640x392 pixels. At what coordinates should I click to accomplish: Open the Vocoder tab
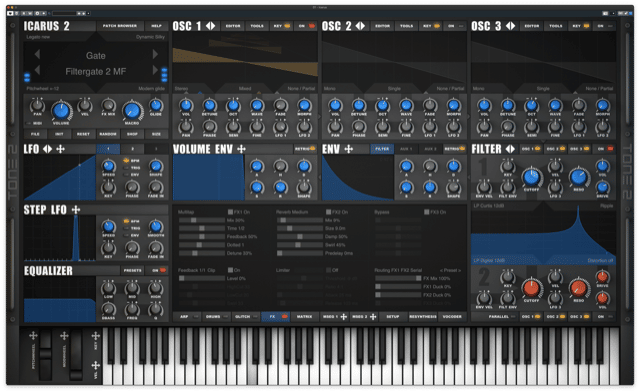point(452,317)
